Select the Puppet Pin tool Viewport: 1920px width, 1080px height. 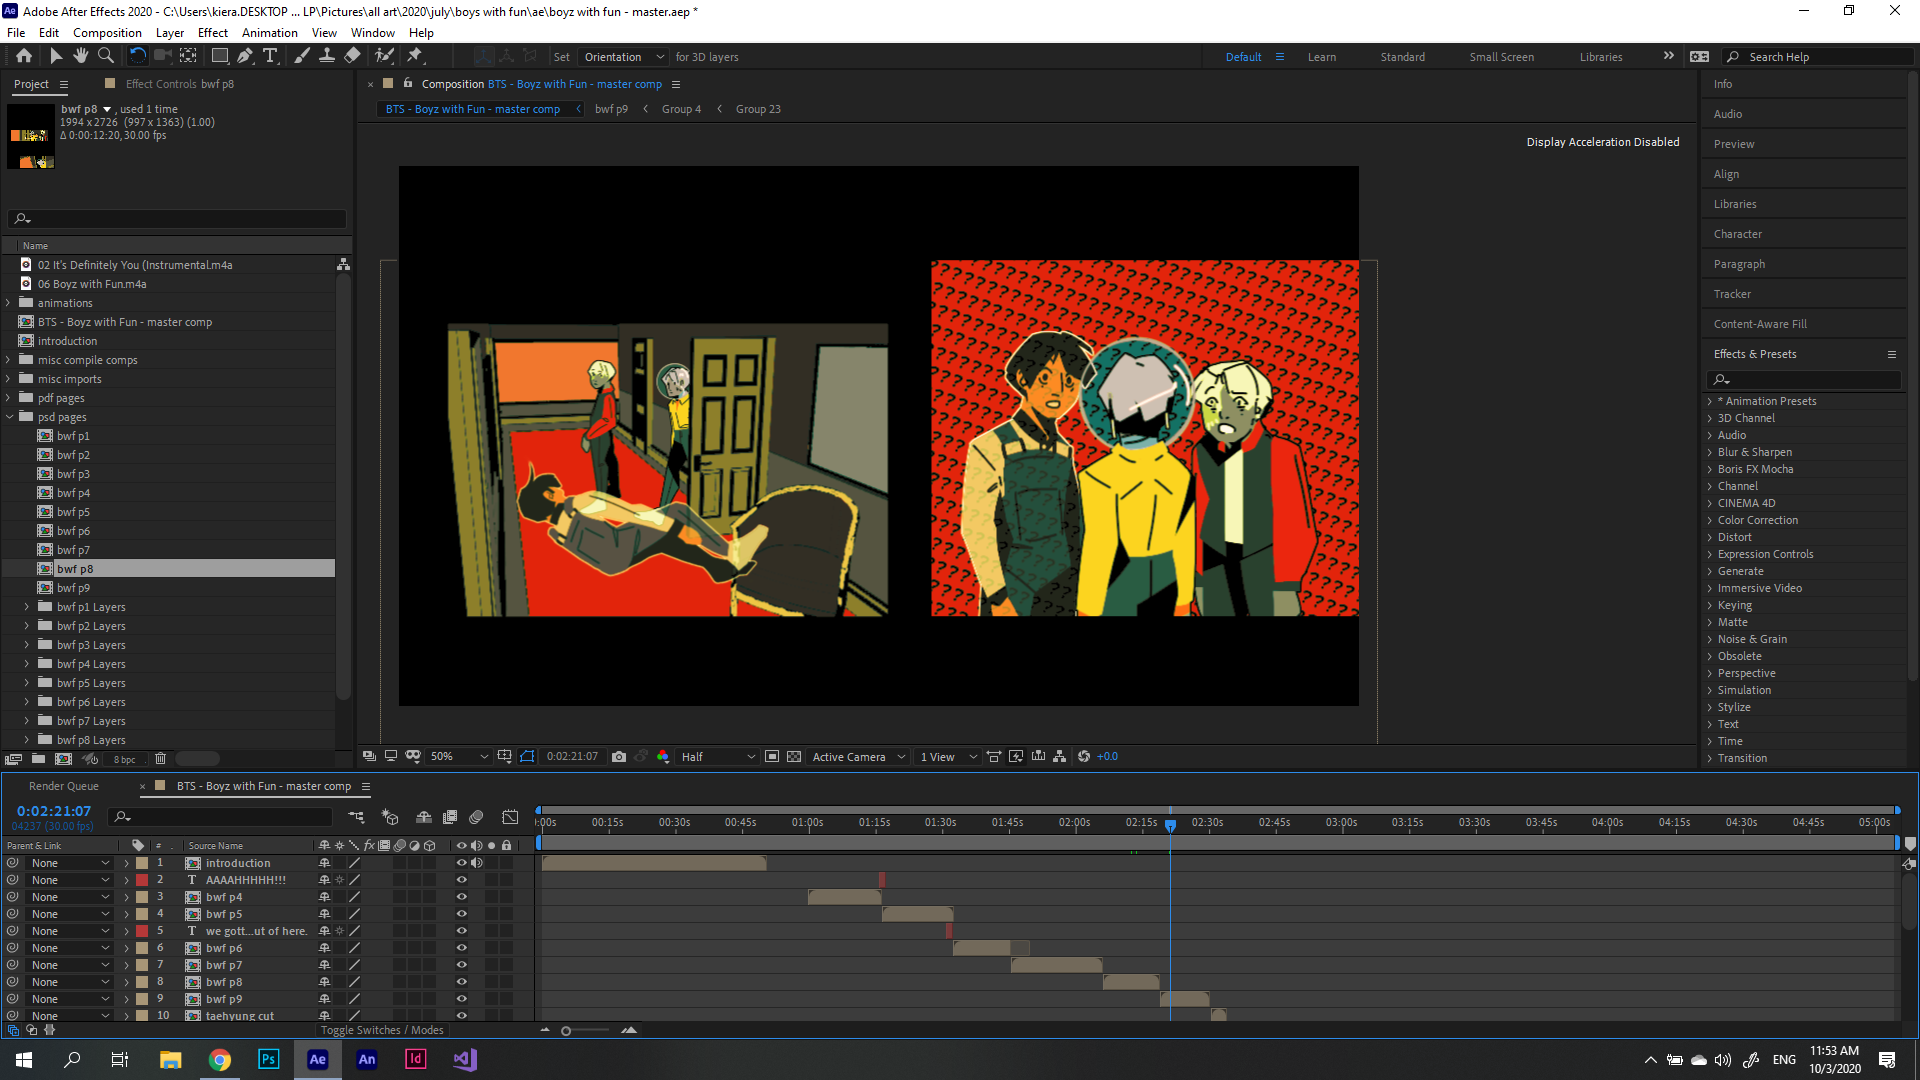[415, 57]
